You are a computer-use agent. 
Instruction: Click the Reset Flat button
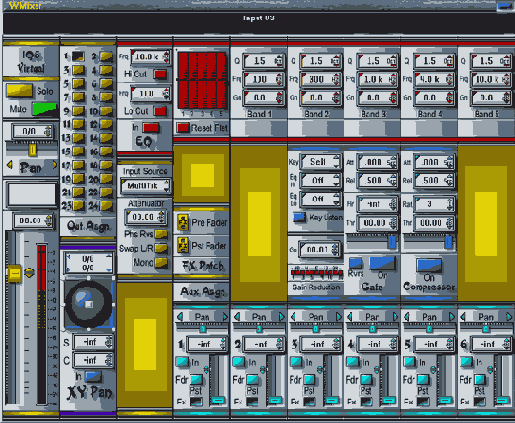[x=183, y=128]
